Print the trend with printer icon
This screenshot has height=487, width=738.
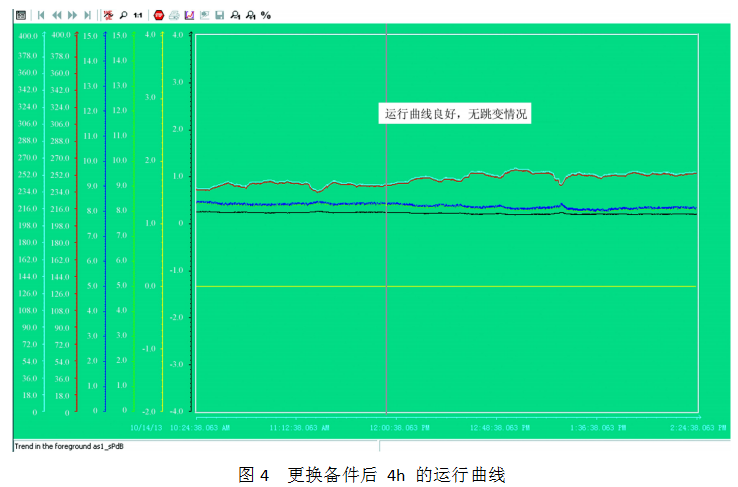[x=174, y=16]
